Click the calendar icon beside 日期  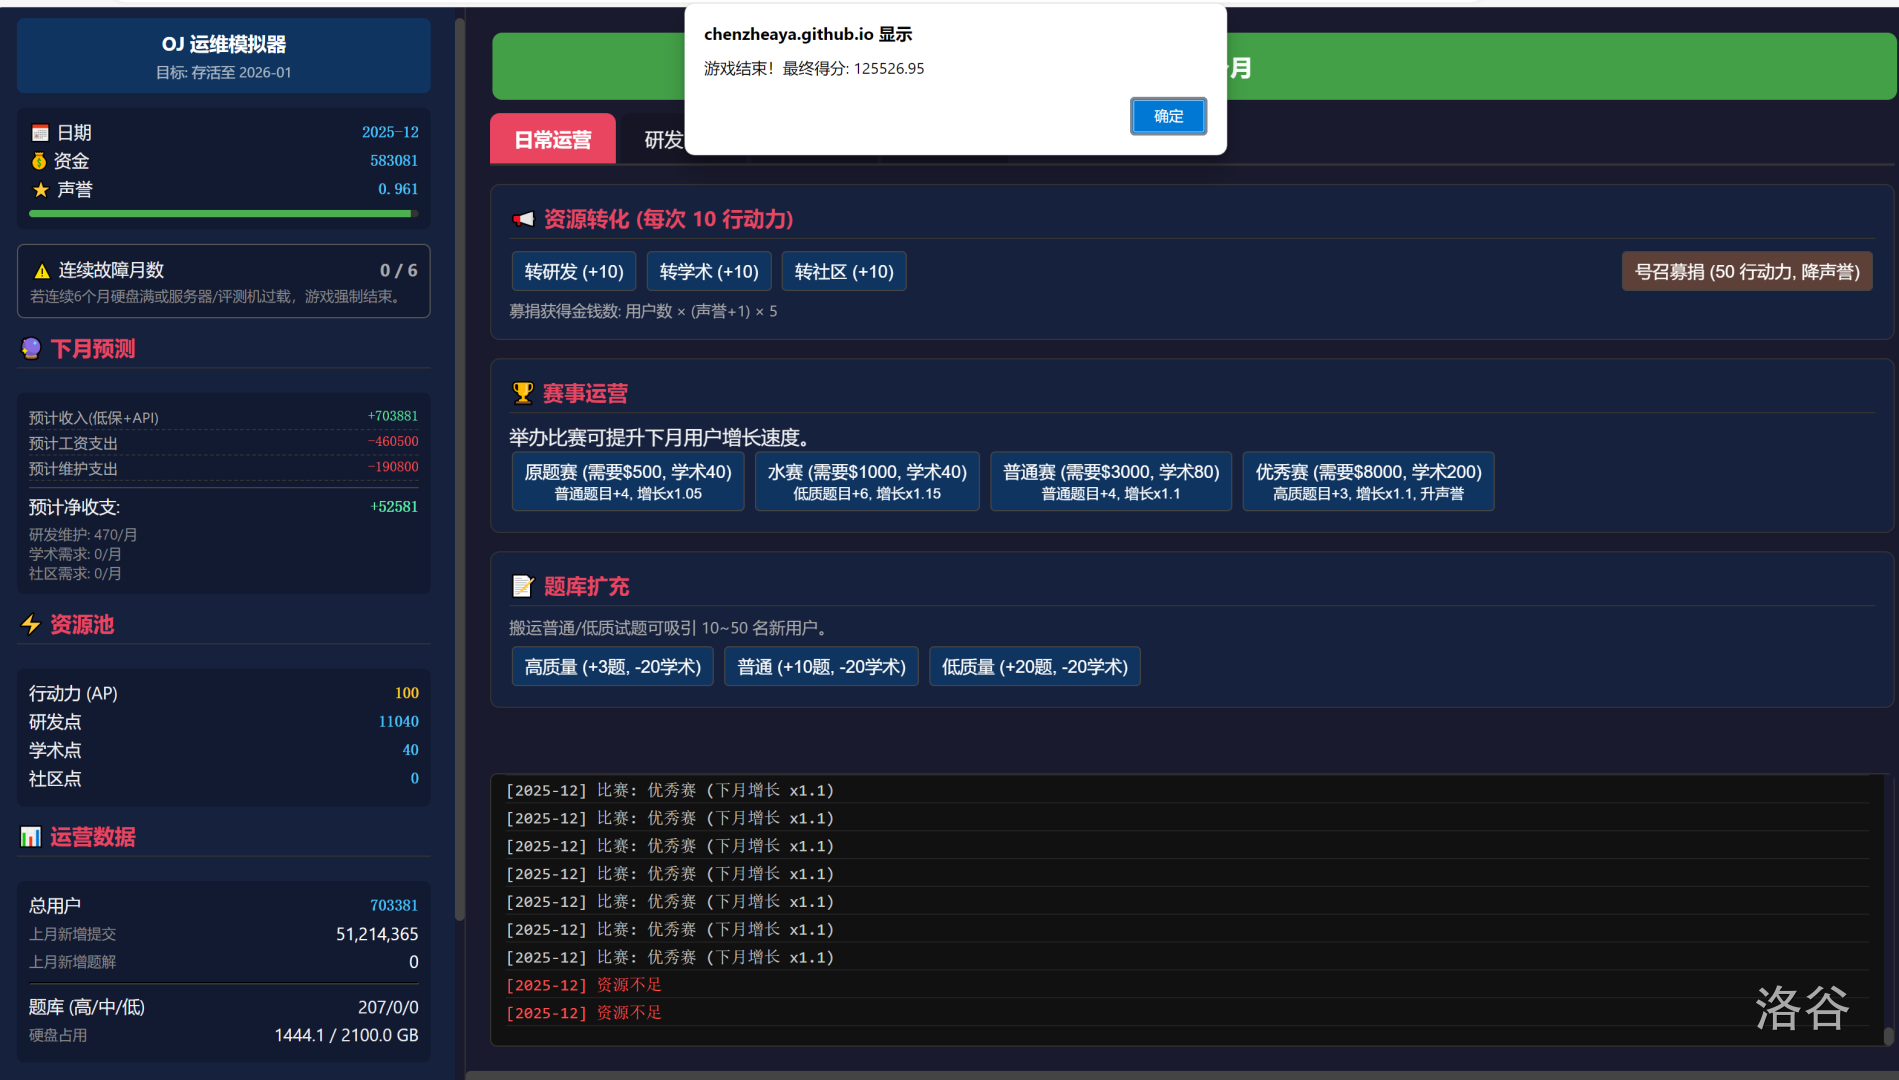pyautogui.click(x=40, y=133)
